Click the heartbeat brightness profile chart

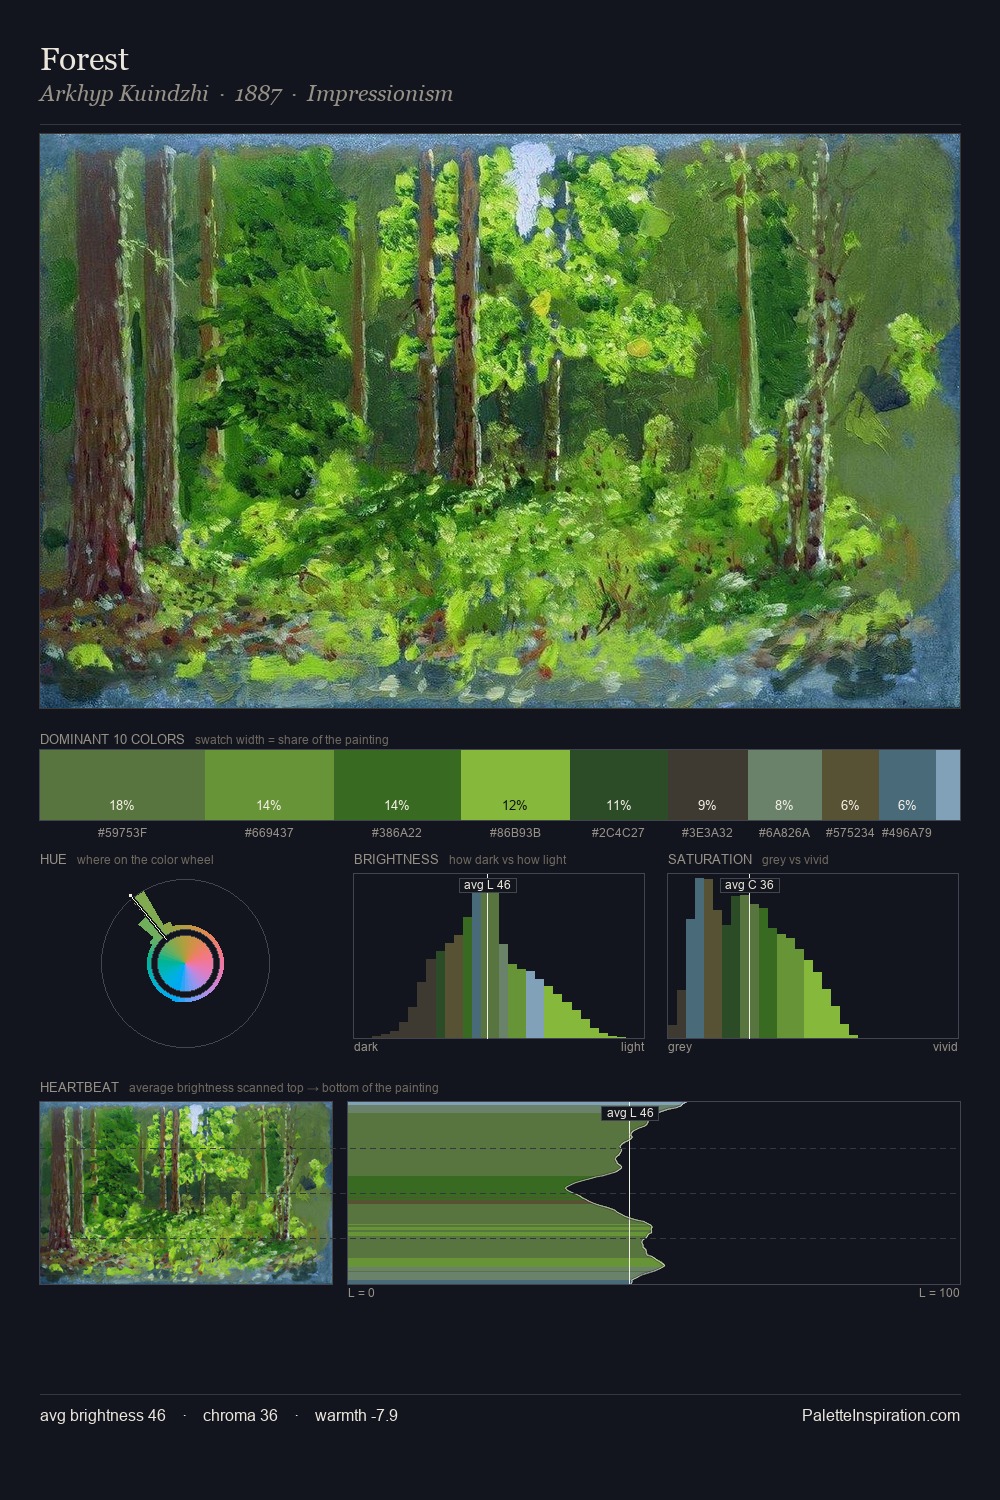coord(654,1193)
